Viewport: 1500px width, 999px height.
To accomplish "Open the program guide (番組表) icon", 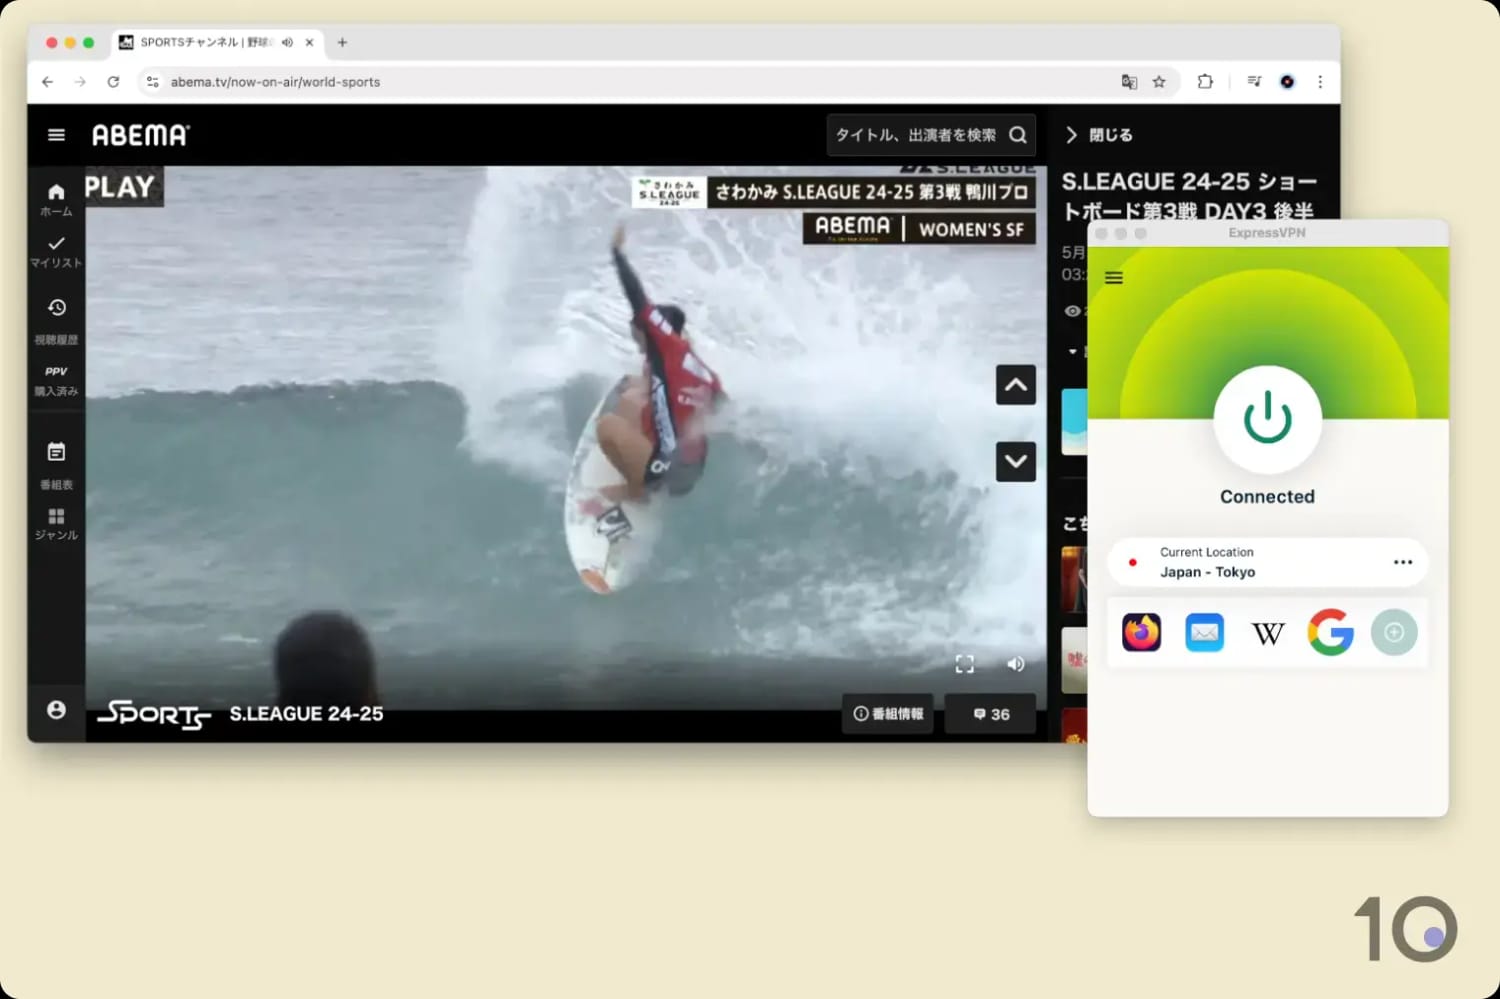I will tap(56, 452).
